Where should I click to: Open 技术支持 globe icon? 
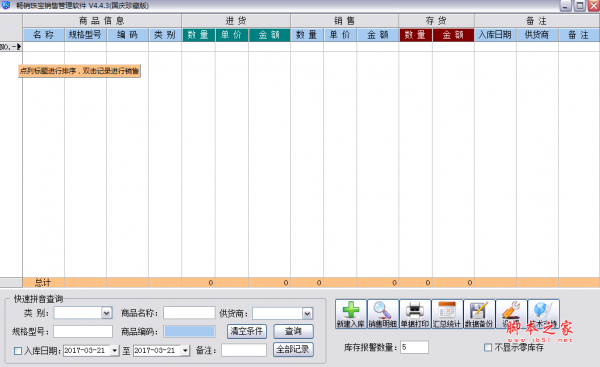(544, 314)
